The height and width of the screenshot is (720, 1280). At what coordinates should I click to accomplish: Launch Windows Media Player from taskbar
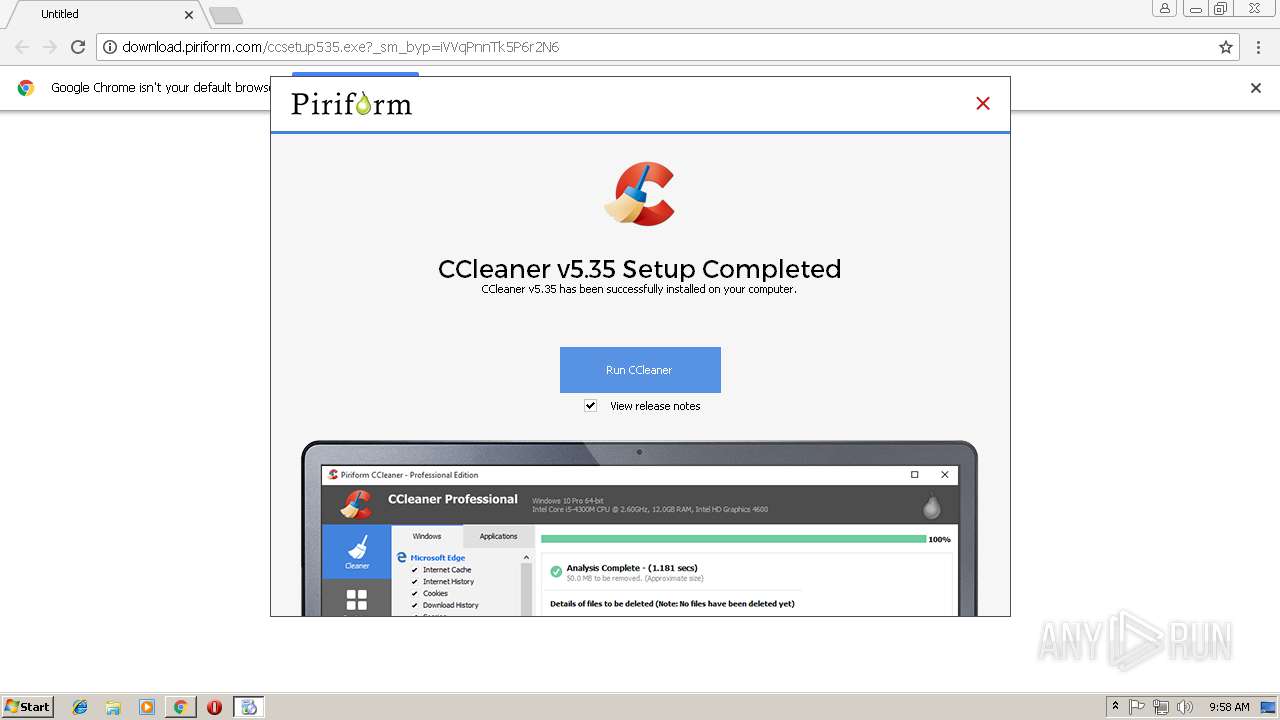[147, 707]
